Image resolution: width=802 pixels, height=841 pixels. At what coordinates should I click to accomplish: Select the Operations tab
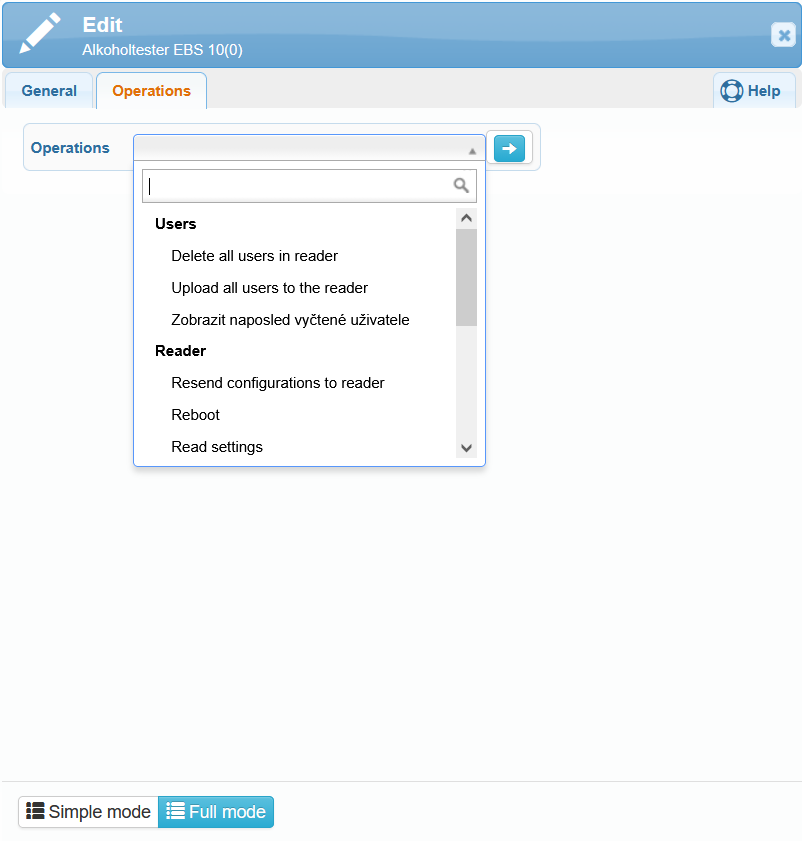pos(151,91)
